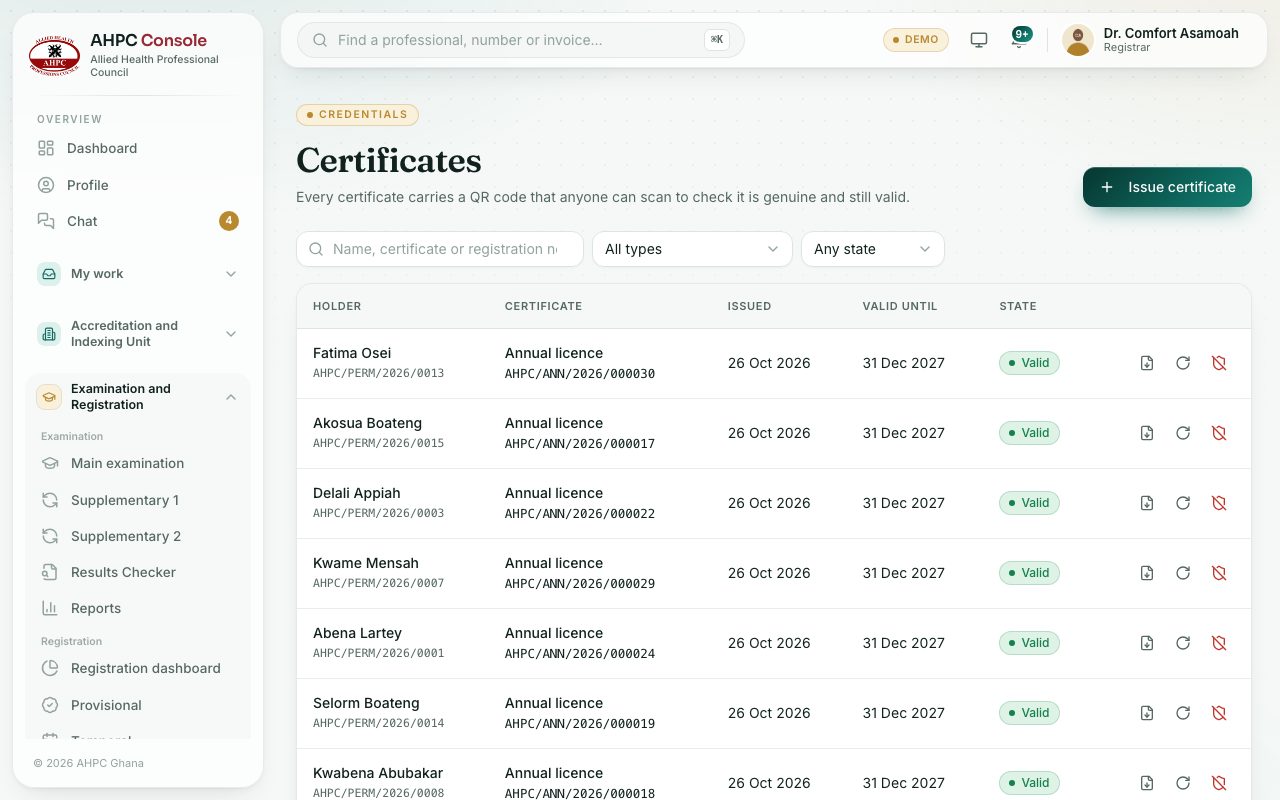Download Selorm Boateng's certificate
Screen dimensions: 1280x800
pyautogui.click(x=1147, y=713)
